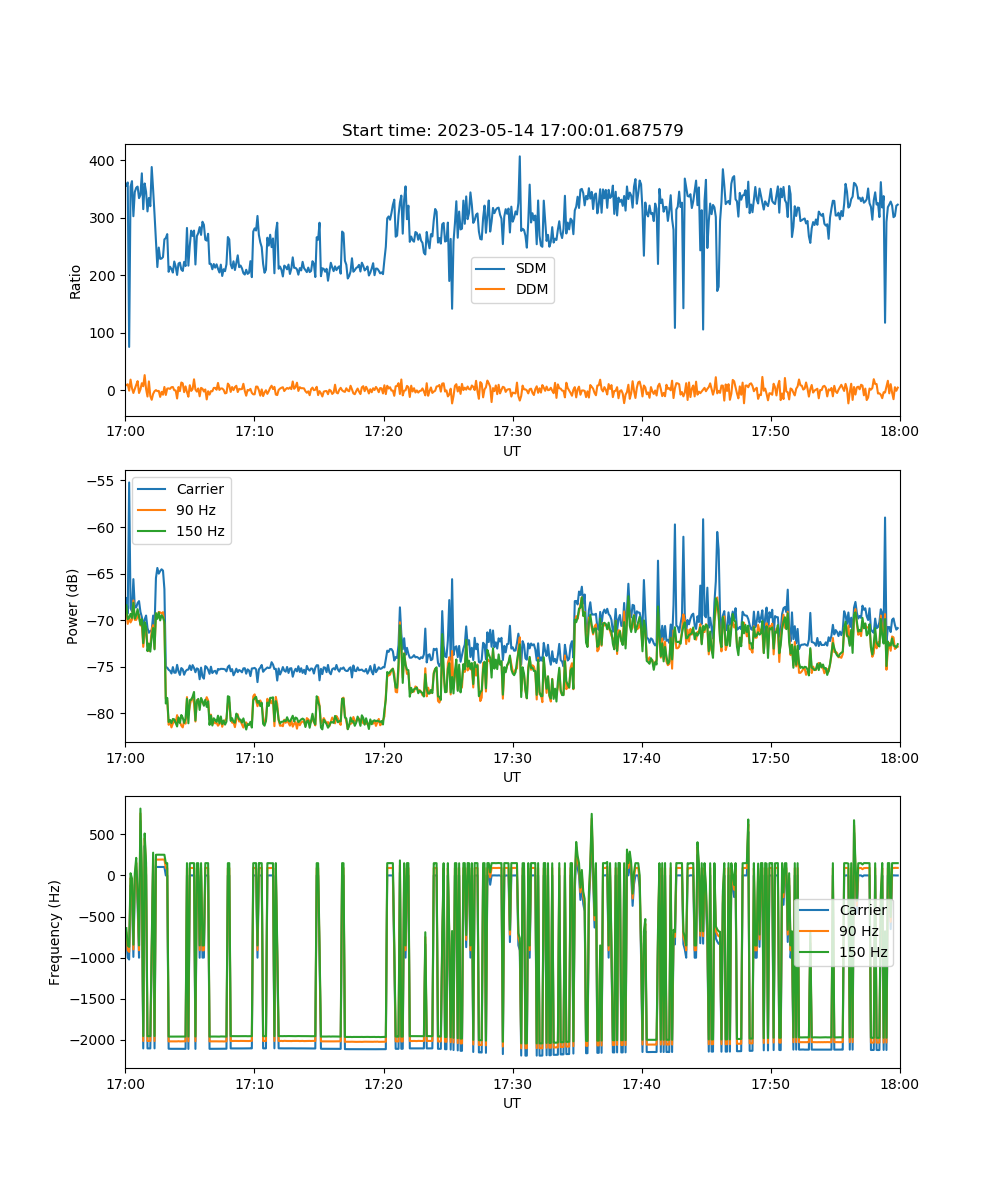Click the 17:30 tick label under the Ratio chart
Screen dimensions: 1000x1200
[x=512, y=431]
